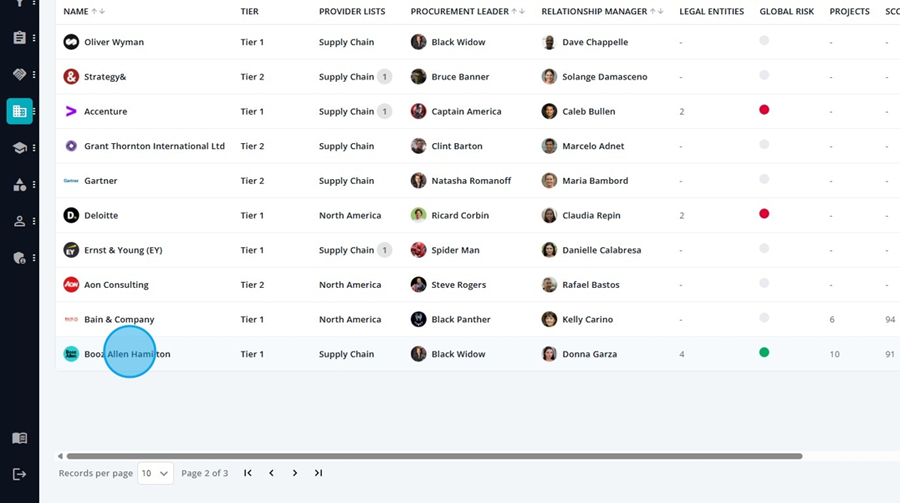The width and height of the screenshot is (900, 503).
Task: Expand the graduation cap item's dots menu
Action: [x=34, y=148]
